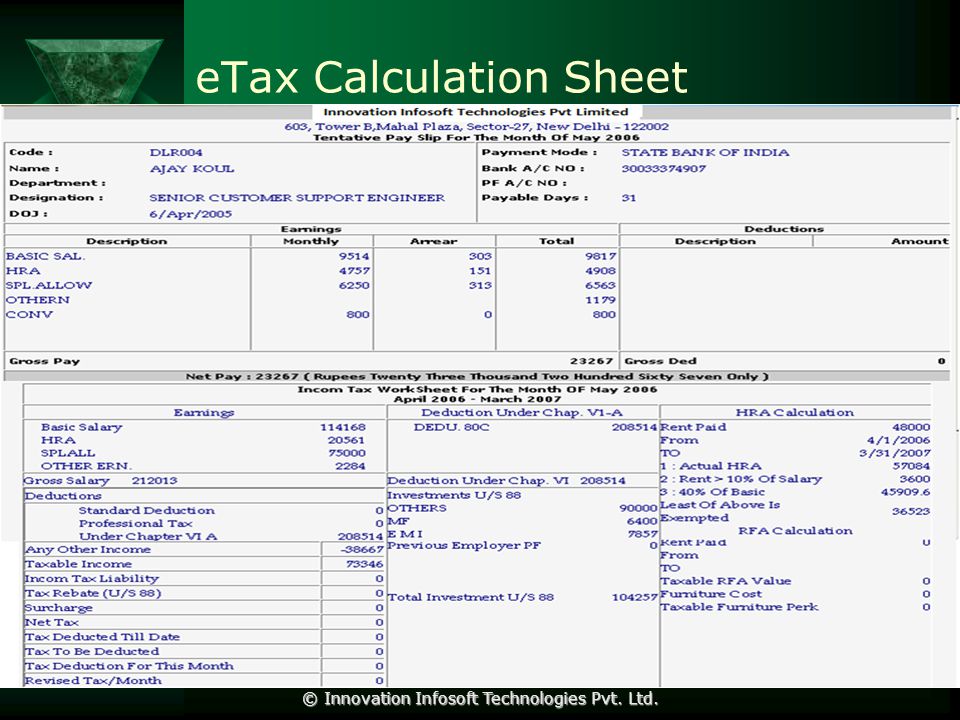Click the HRA monthly value 4757

pyautogui.click(x=354, y=271)
